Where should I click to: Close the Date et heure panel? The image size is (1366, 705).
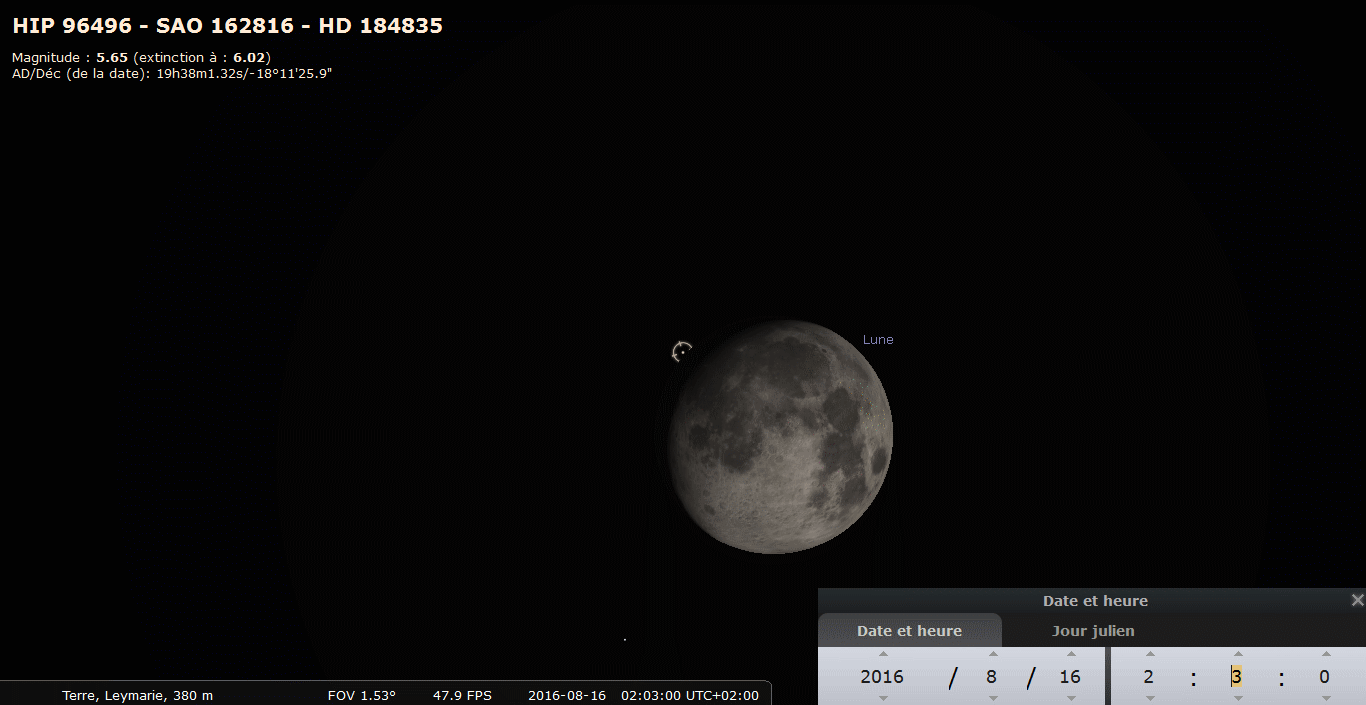(1357, 600)
